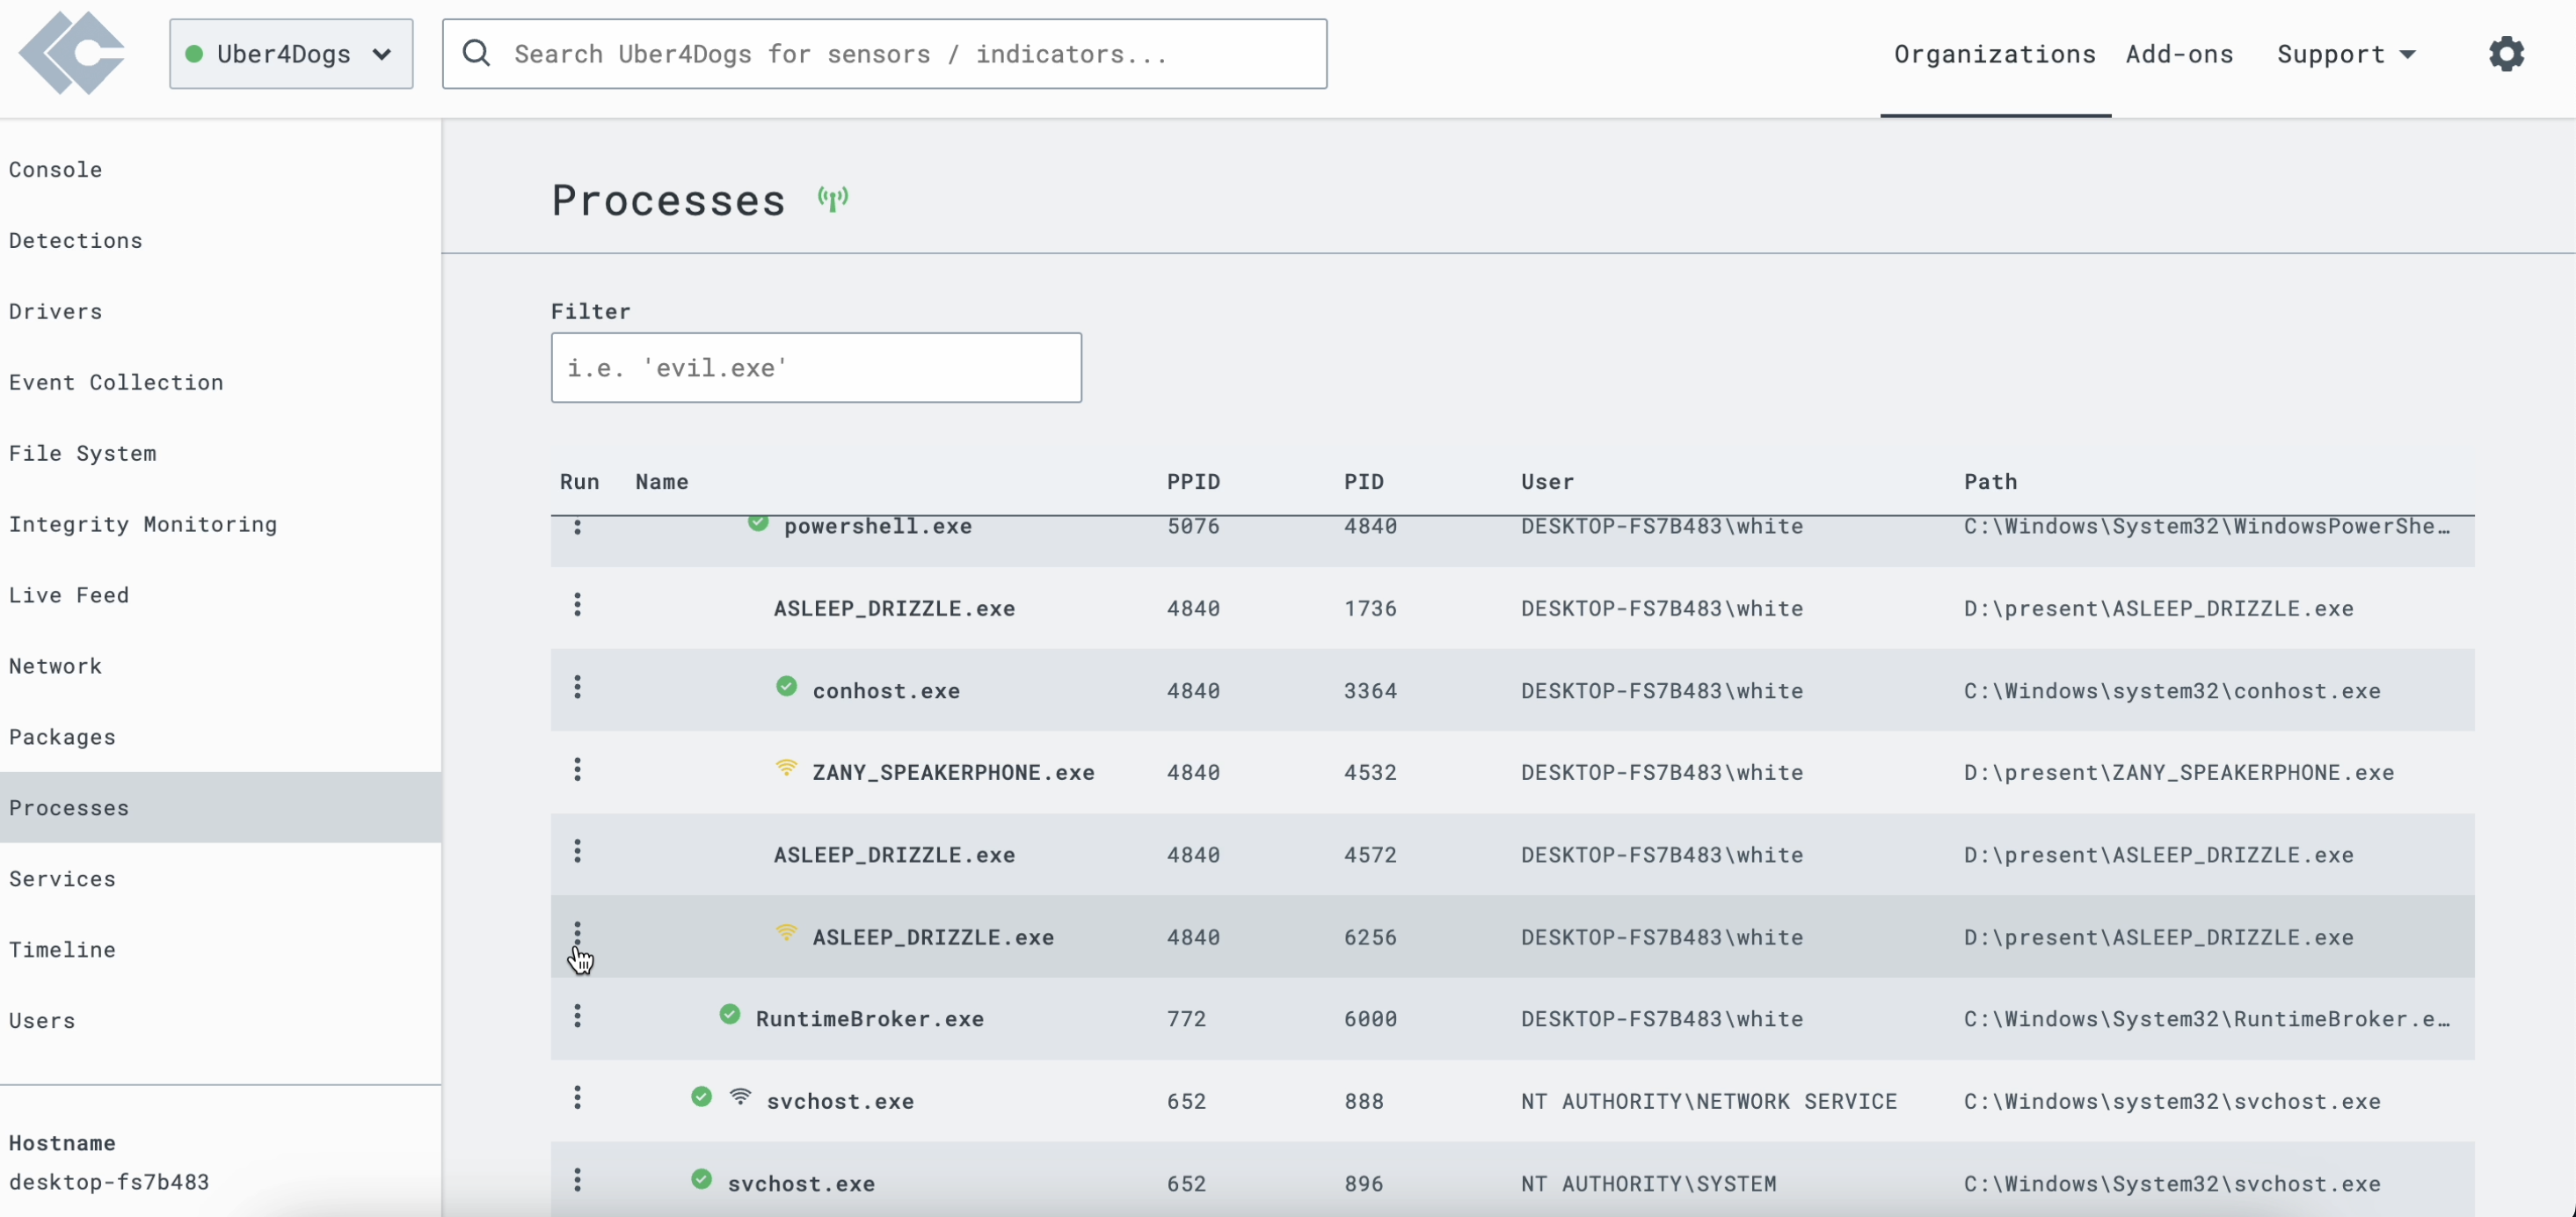Select Timeline in the sidebar
Viewport: 2576px width, 1217px height.
pyautogui.click(x=62, y=949)
